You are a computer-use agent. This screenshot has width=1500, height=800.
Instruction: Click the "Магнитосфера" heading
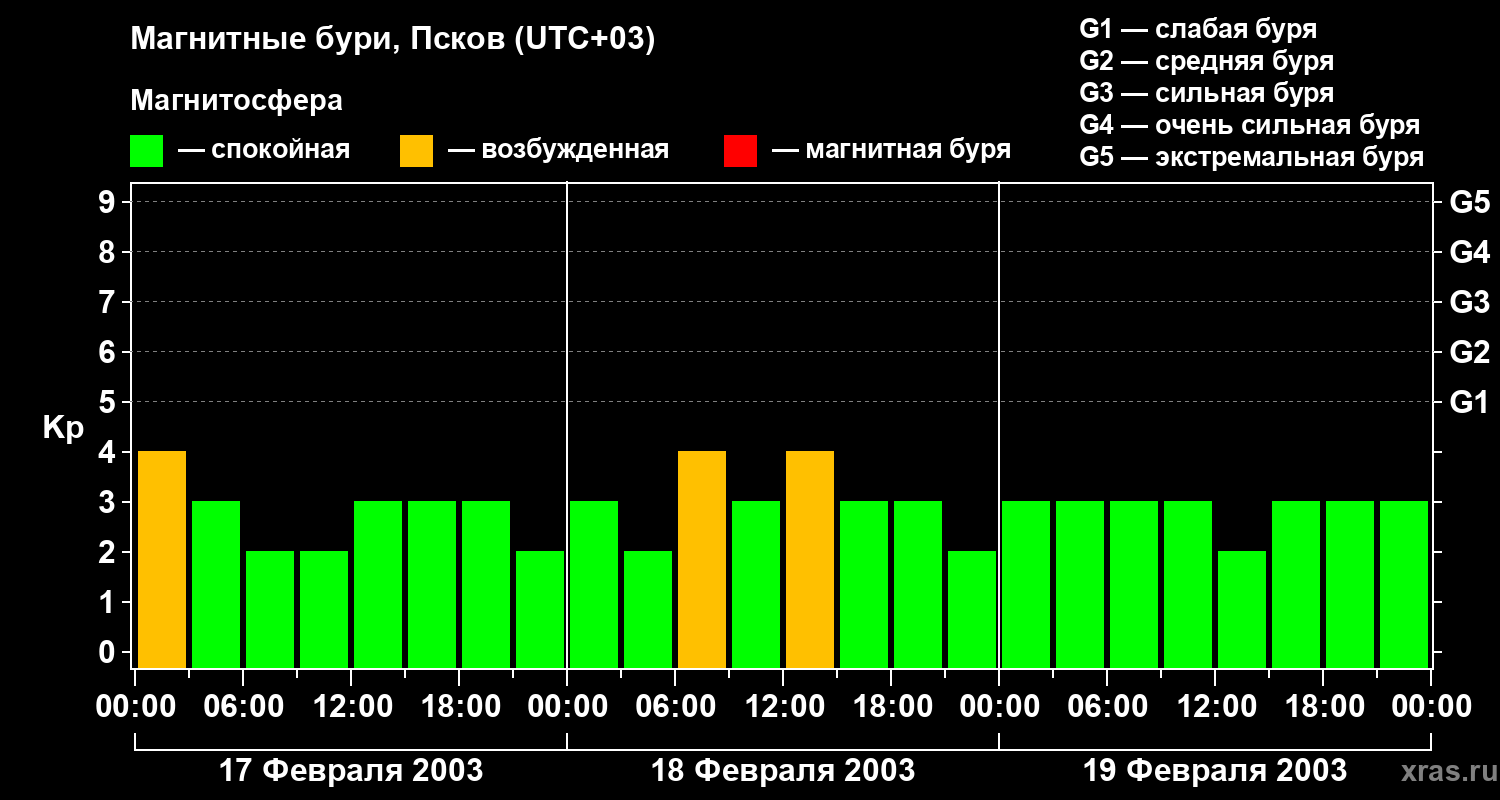point(236,101)
